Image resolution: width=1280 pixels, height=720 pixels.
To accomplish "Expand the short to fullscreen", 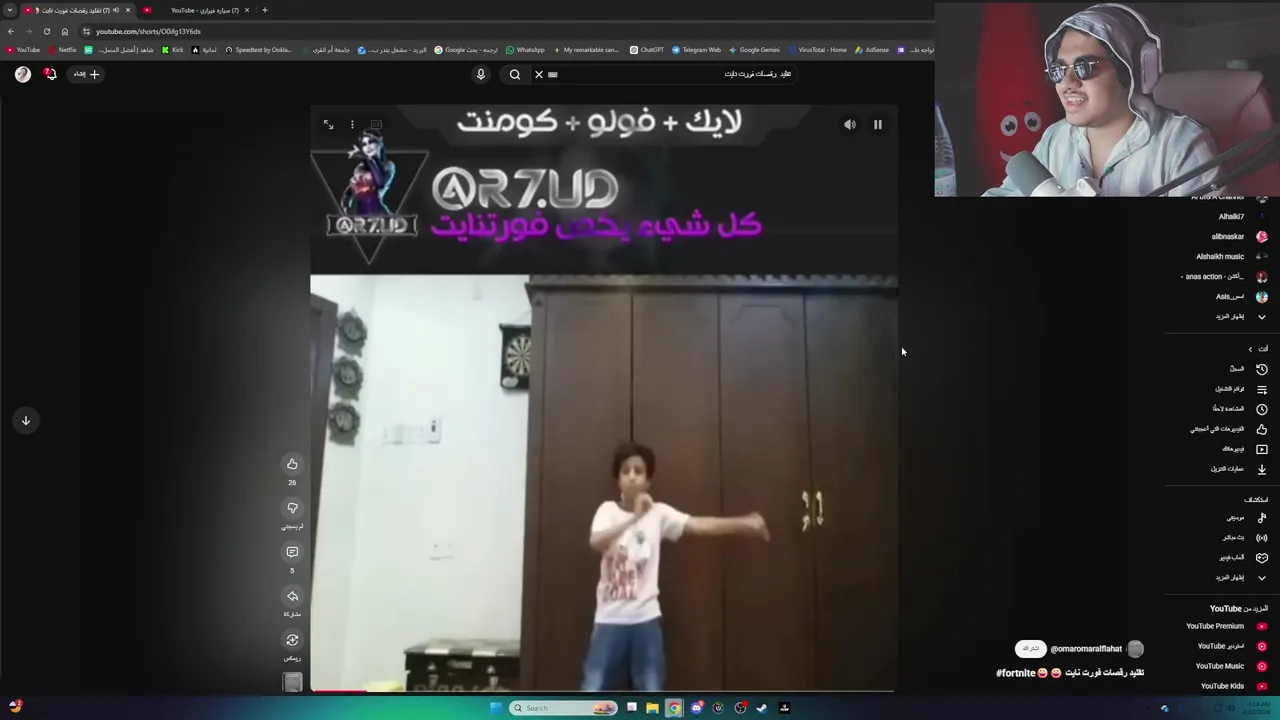I will (328, 125).
